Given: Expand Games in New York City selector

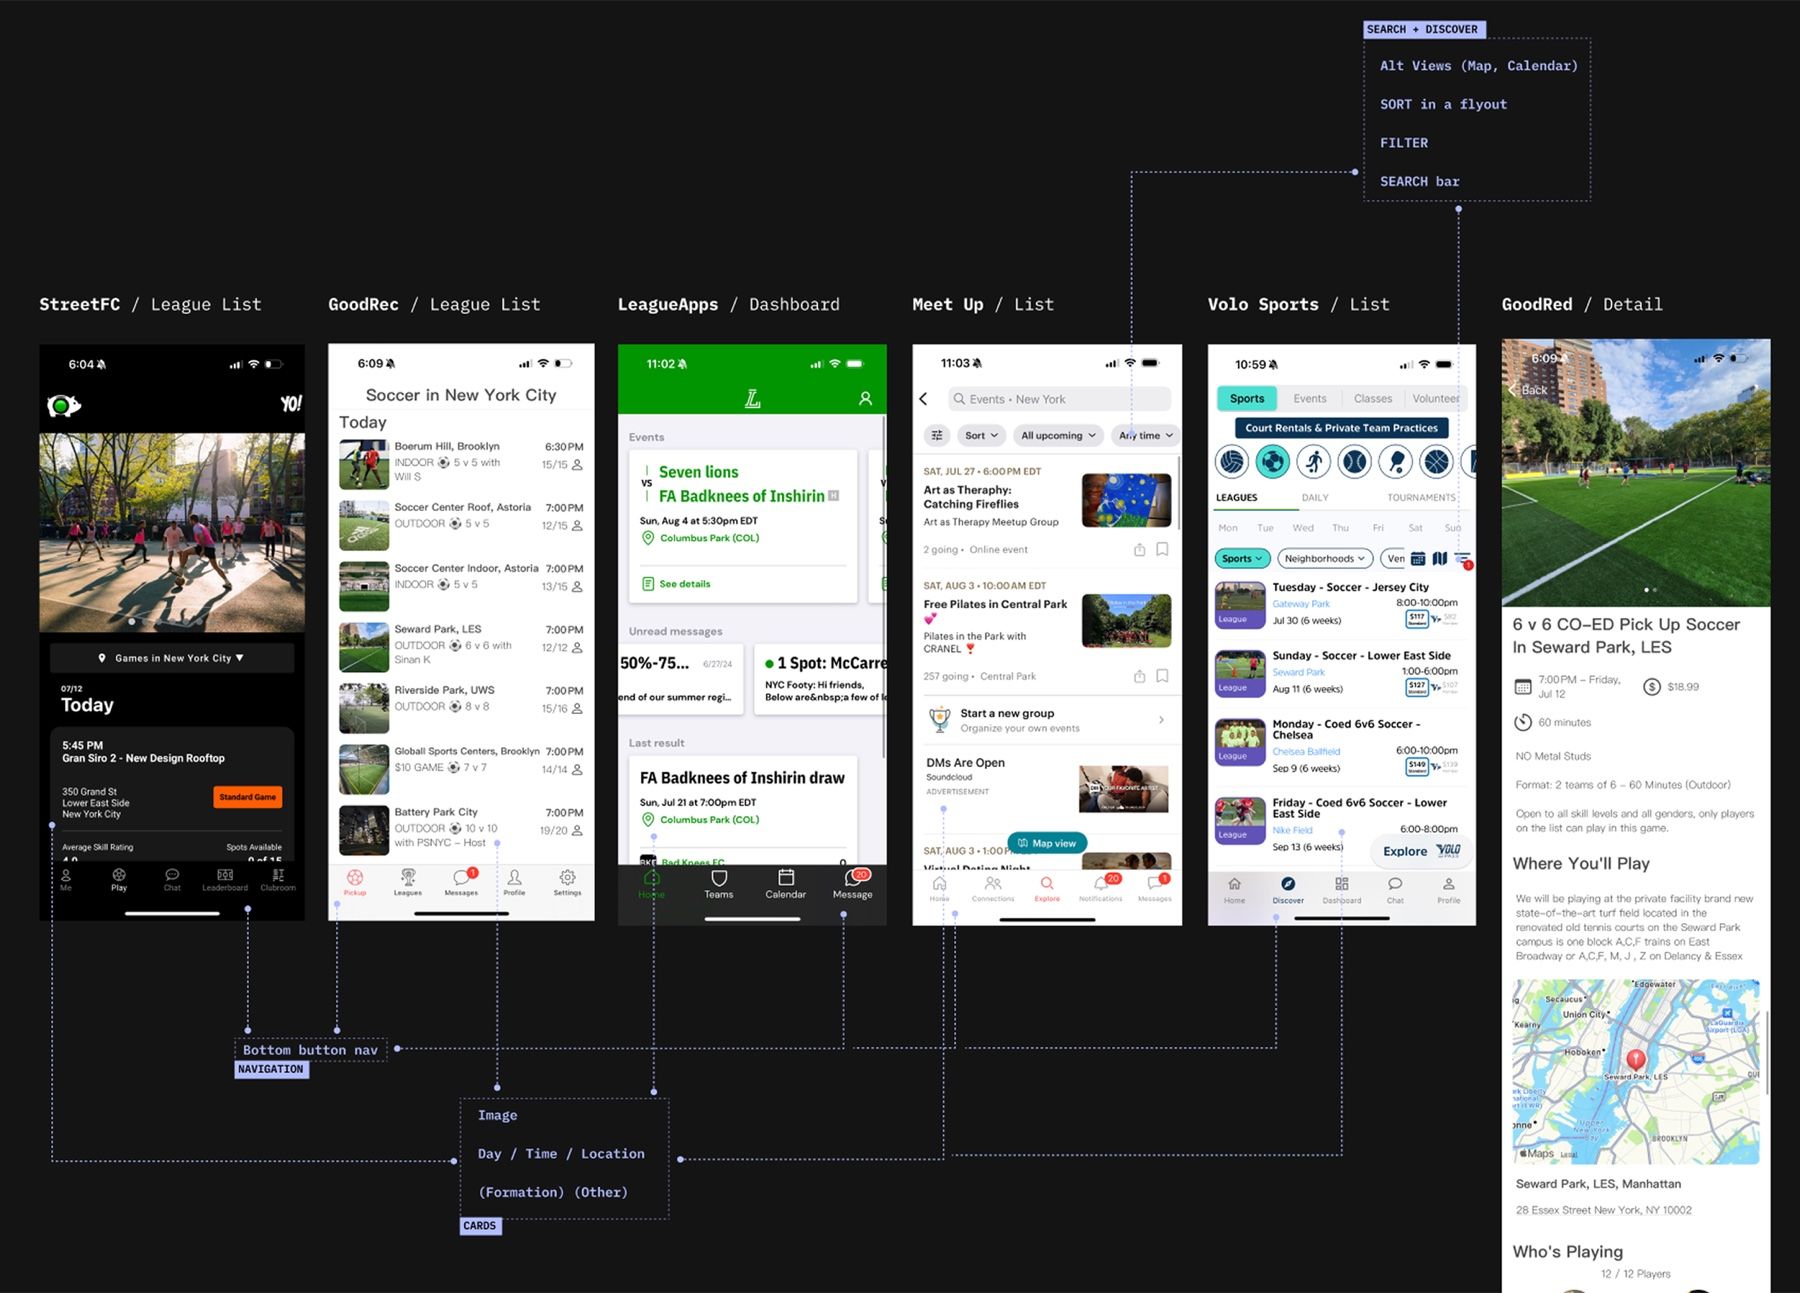Looking at the screenshot, I should click(172, 658).
